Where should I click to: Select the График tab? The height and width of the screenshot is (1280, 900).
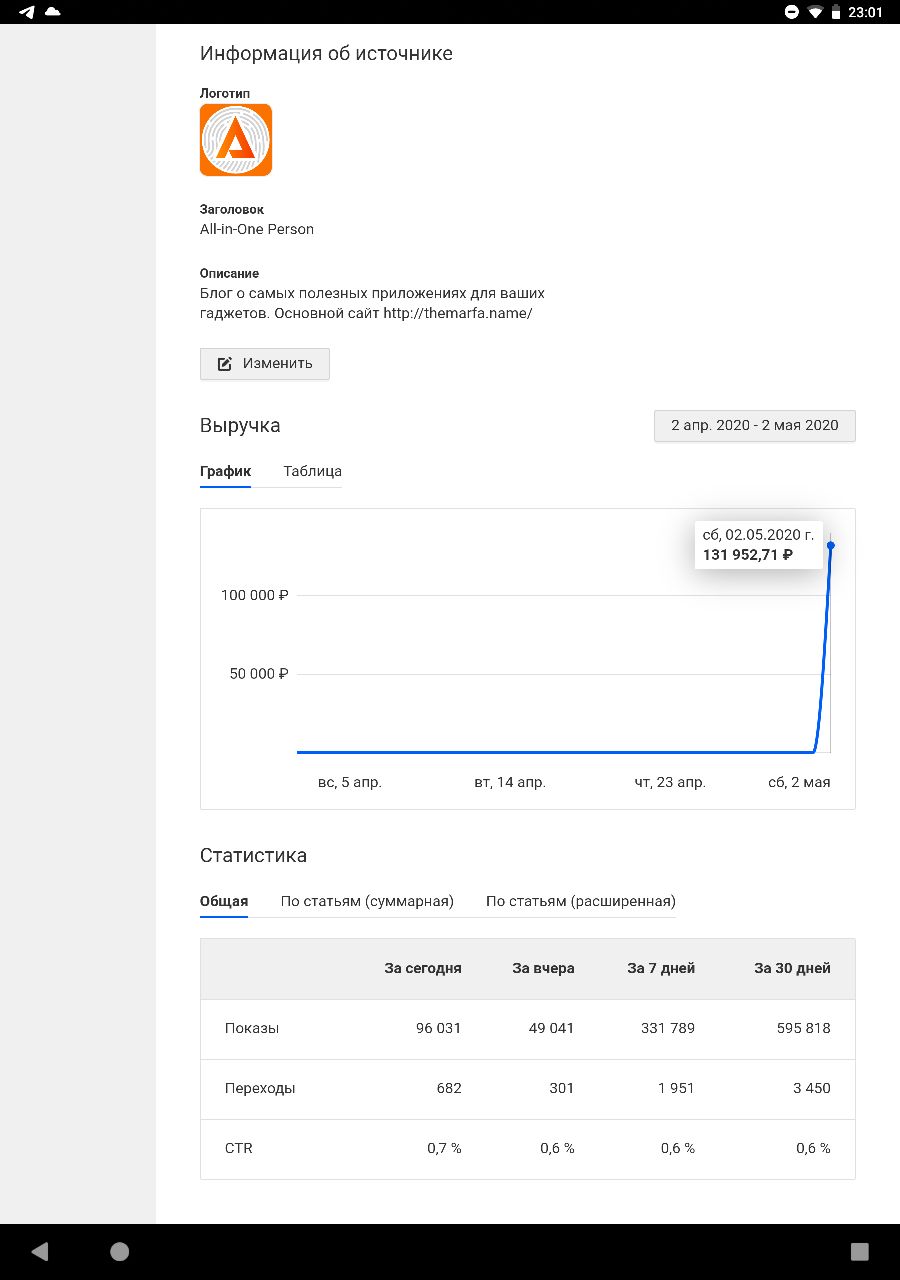coord(225,471)
